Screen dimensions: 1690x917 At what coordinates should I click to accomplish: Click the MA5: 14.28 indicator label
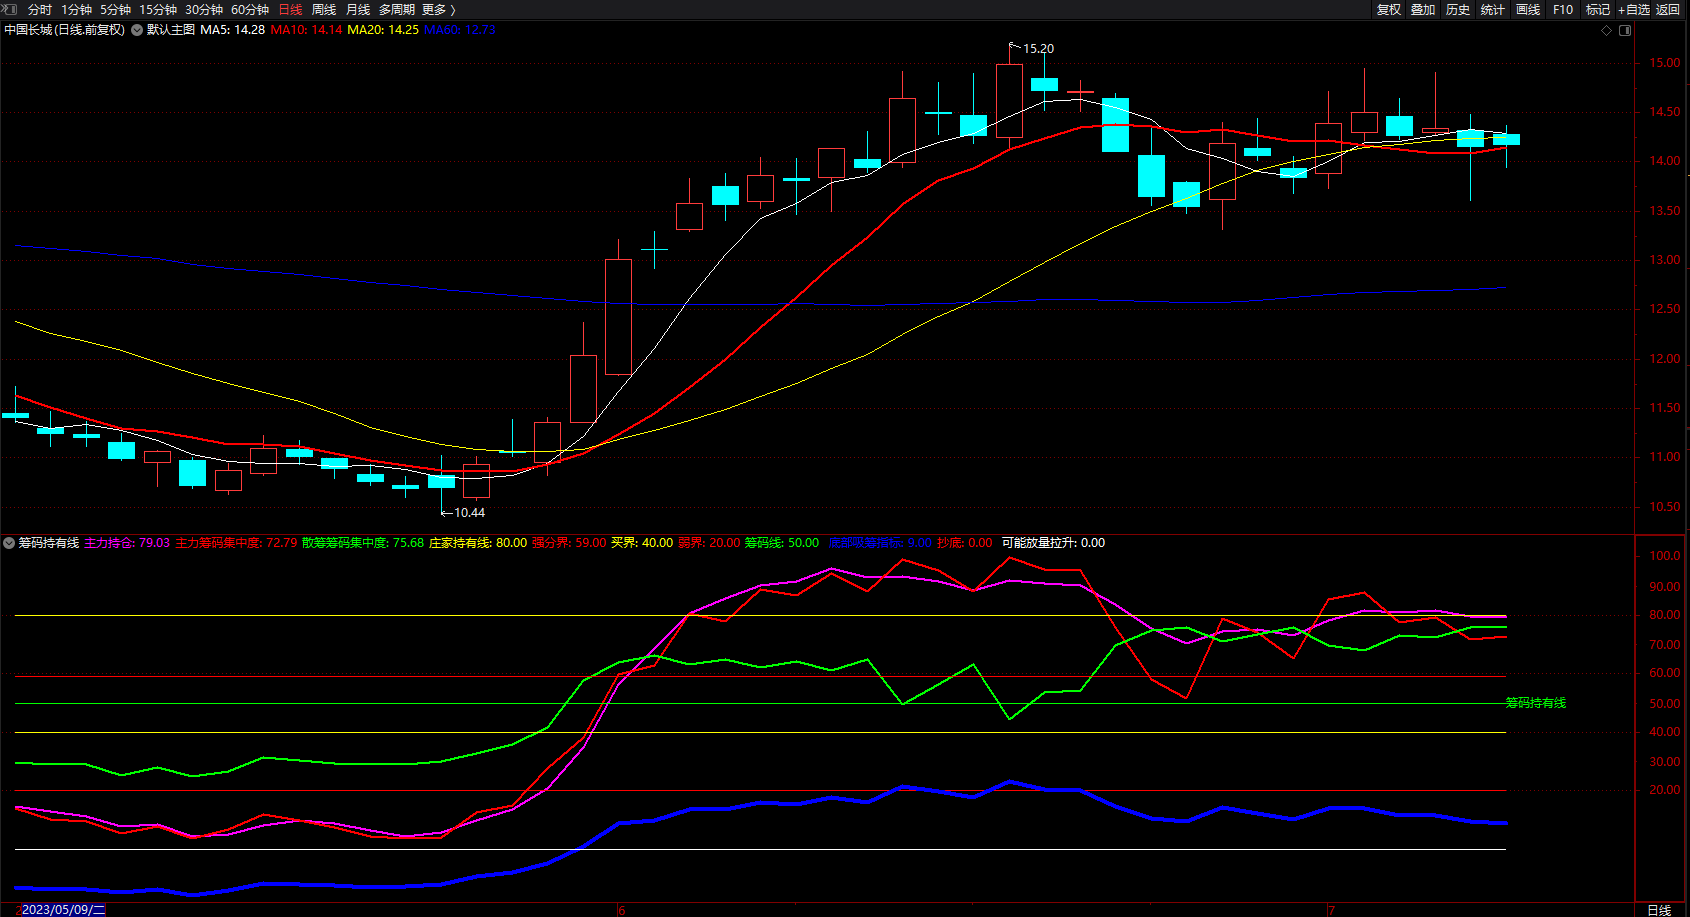pos(233,30)
